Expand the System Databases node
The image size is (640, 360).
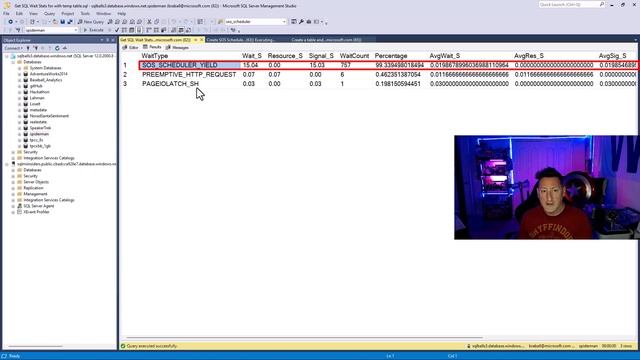click(20, 68)
